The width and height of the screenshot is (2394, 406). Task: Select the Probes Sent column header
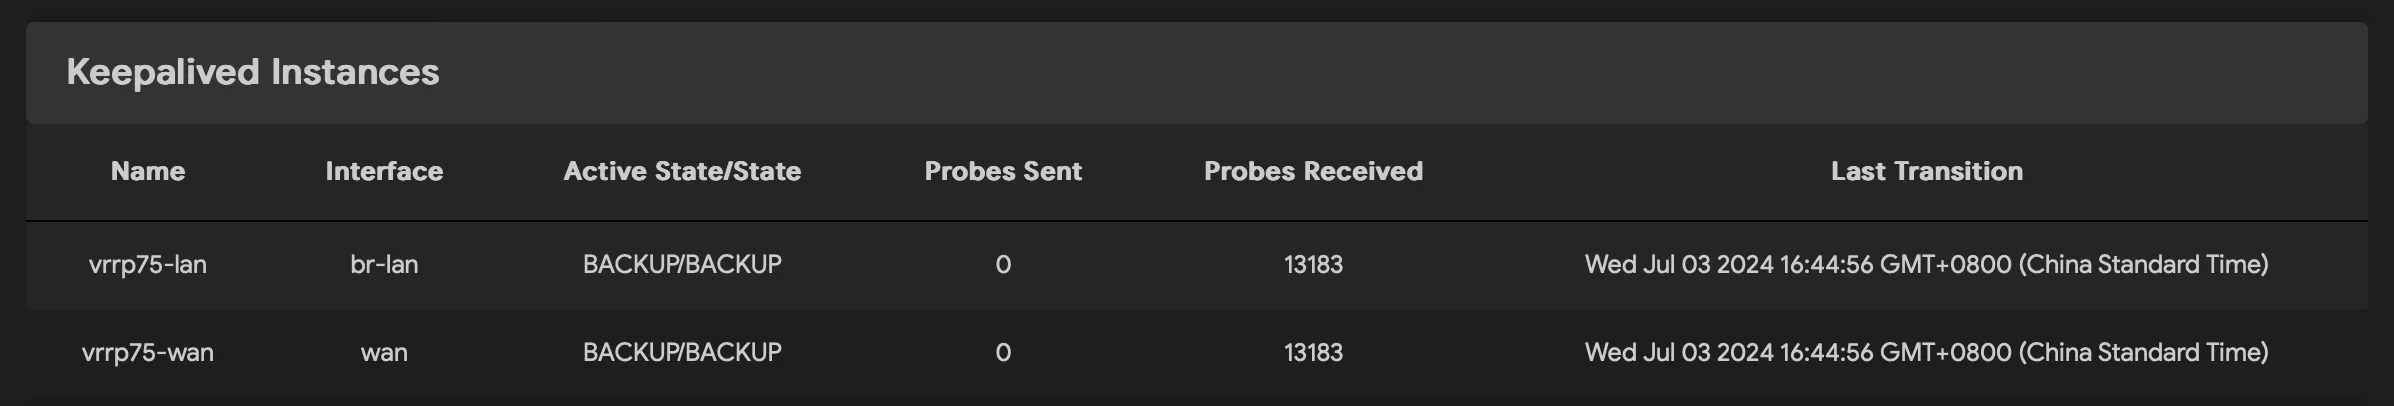tap(1003, 171)
